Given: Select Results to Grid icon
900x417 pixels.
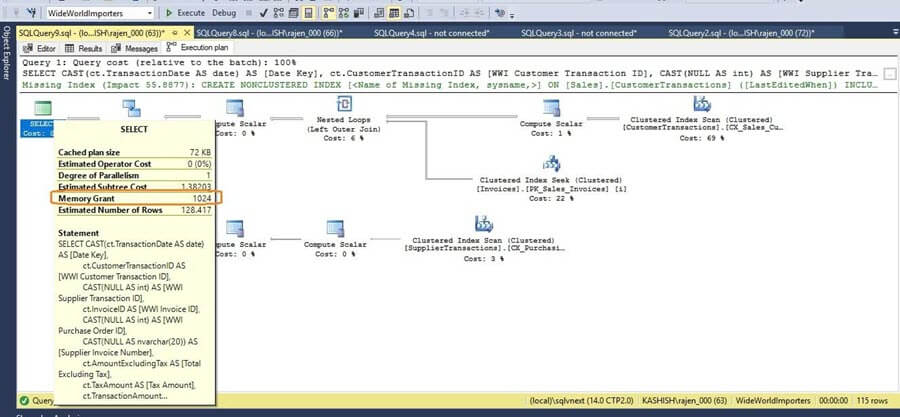Looking at the screenshot, I should 394,13.
